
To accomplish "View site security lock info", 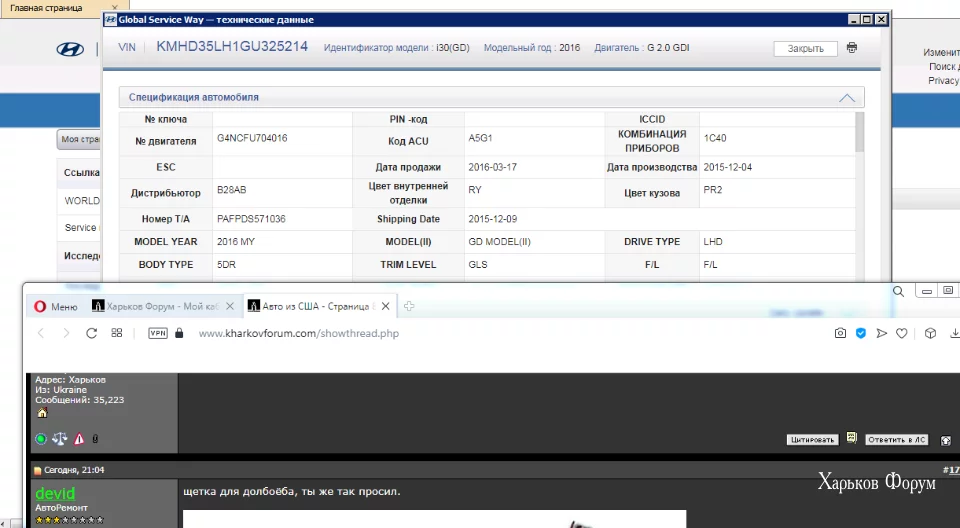I will click(x=179, y=333).
